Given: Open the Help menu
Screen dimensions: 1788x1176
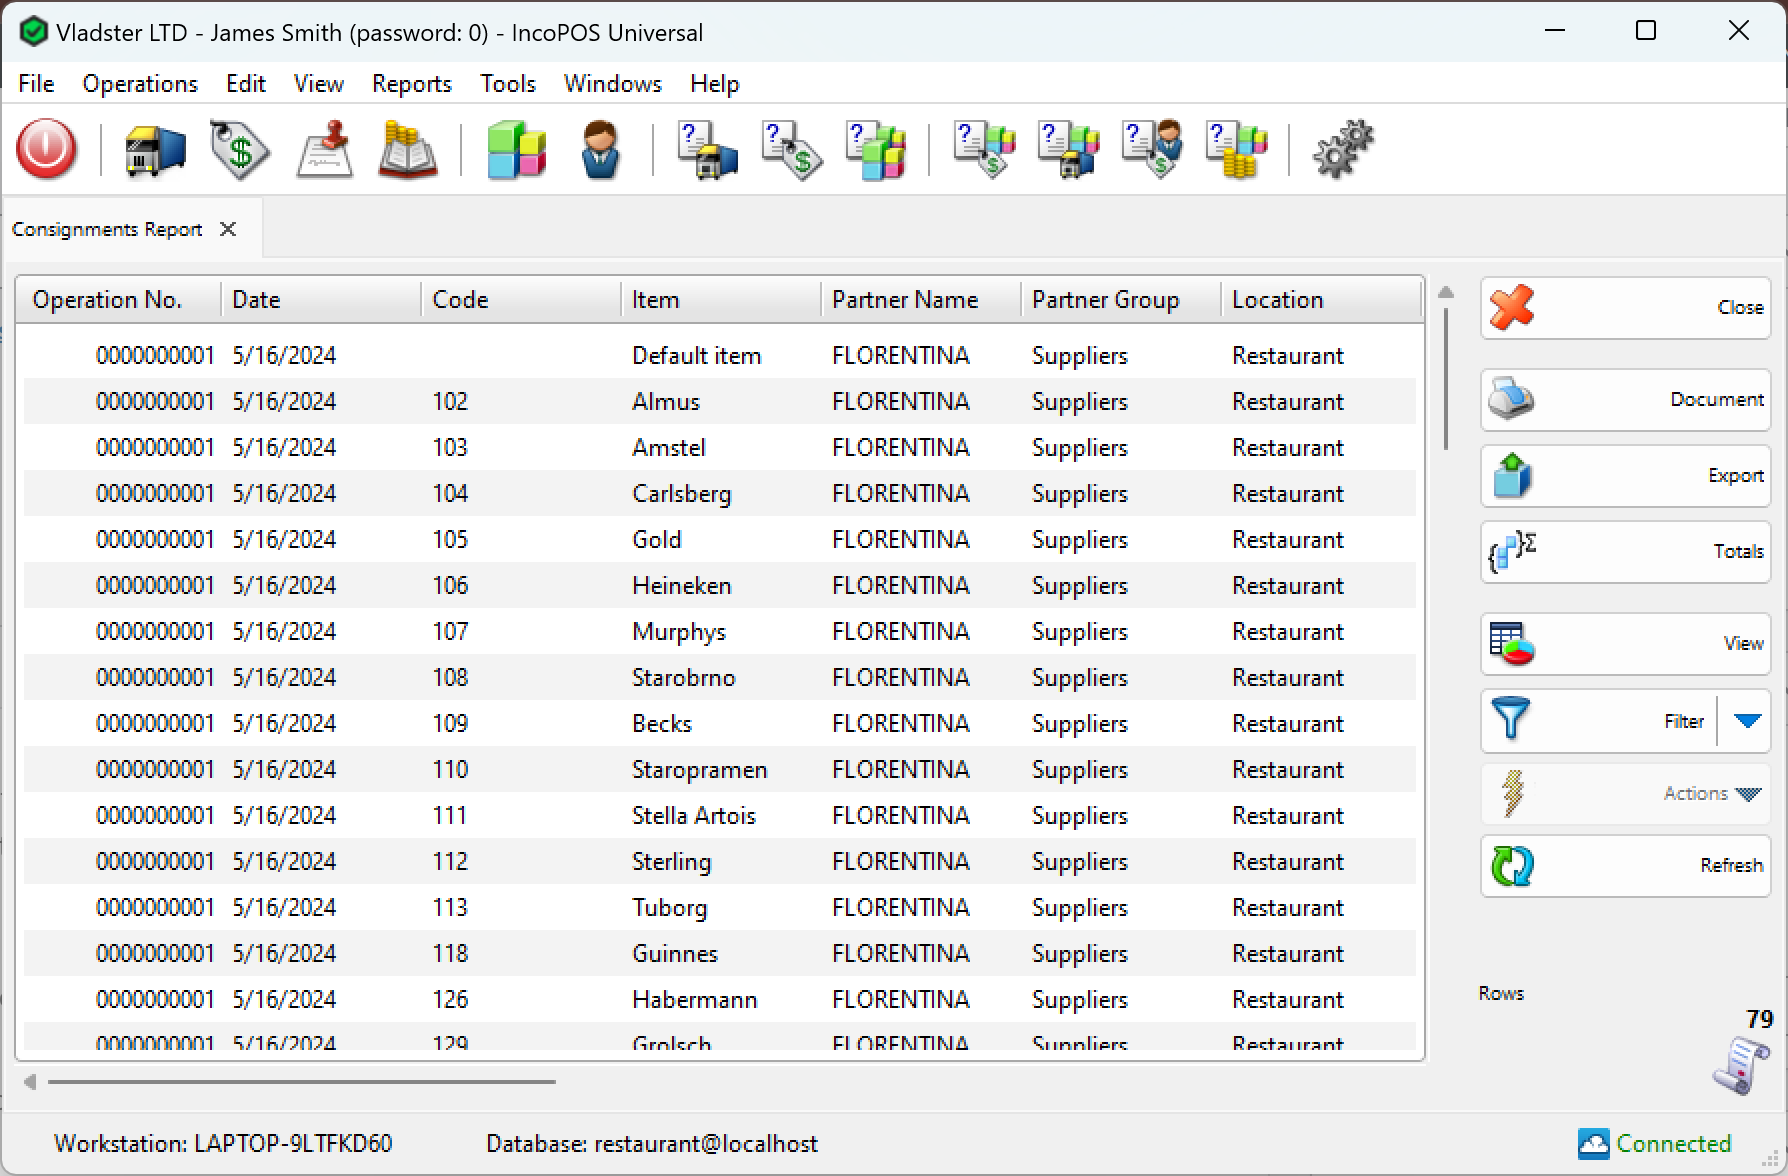Looking at the screenshot, I should [x=714, y=84].
